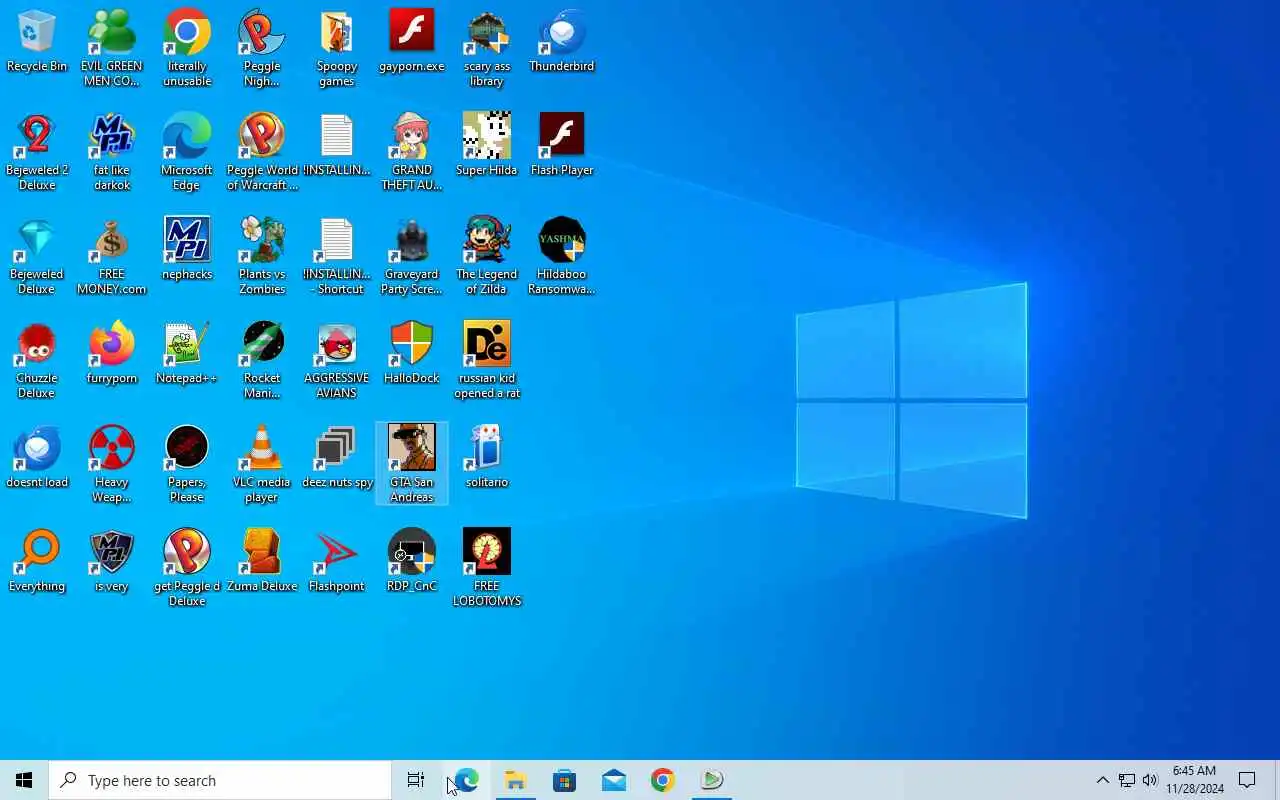Select the 'fat like darkok' shortcut
Viewport: 1280px width, 800px height.
pos(112,152)
